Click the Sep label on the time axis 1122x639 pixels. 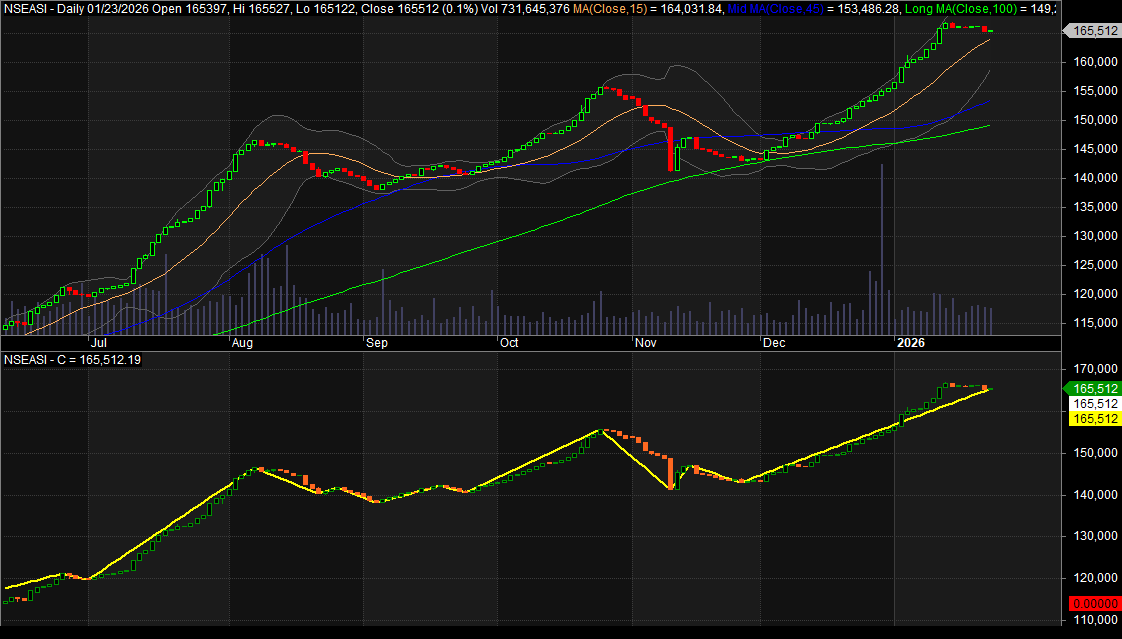pos(377,343)
